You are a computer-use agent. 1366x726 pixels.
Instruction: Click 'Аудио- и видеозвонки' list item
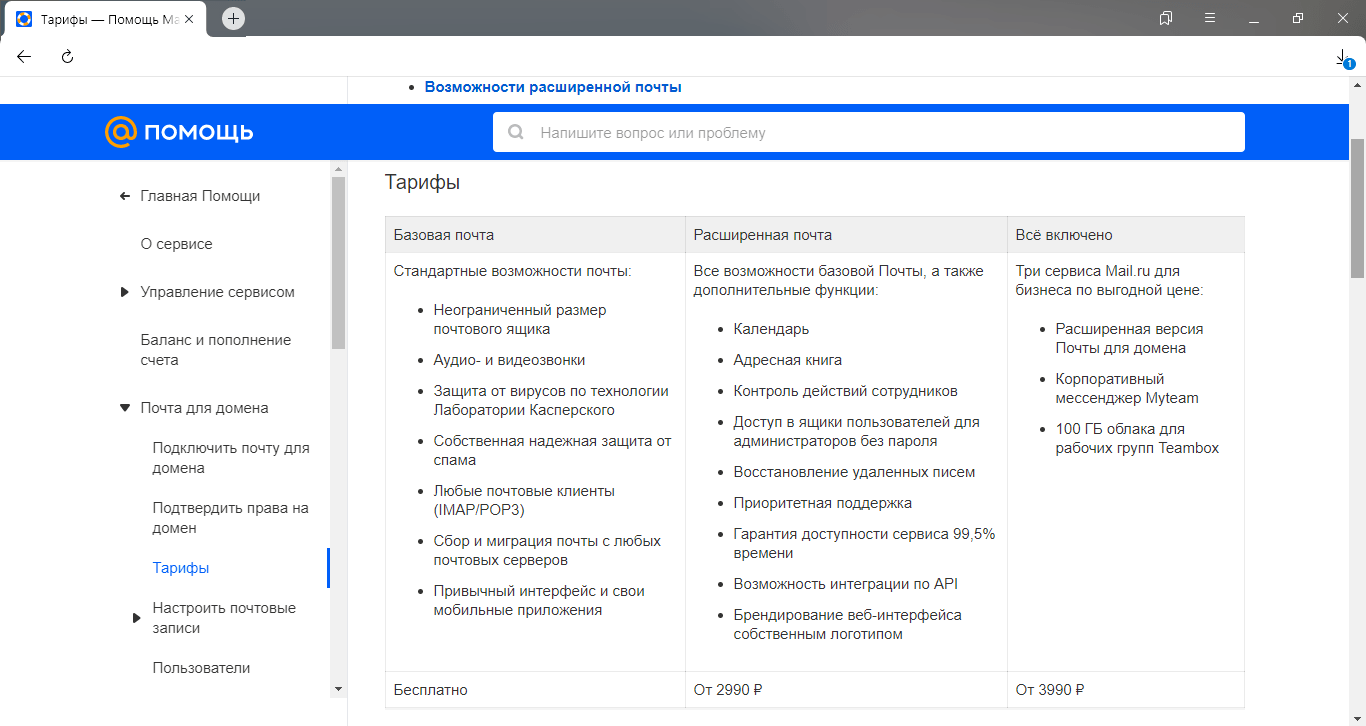point(509,360)
